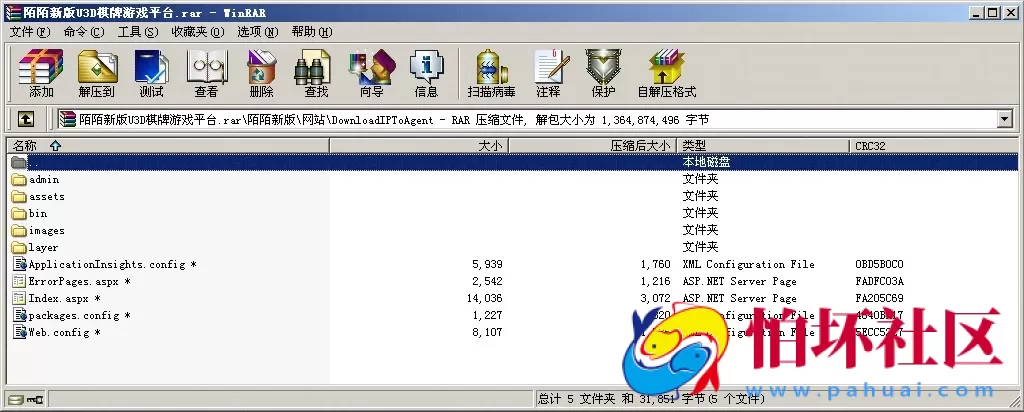Sort by Name (名称) column header
The image size is (1024, 412).
tap(168, 146)
